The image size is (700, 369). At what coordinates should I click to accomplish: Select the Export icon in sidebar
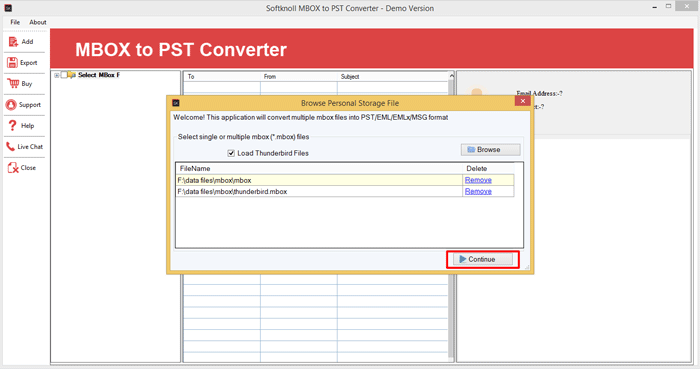[x=12, y=62]
